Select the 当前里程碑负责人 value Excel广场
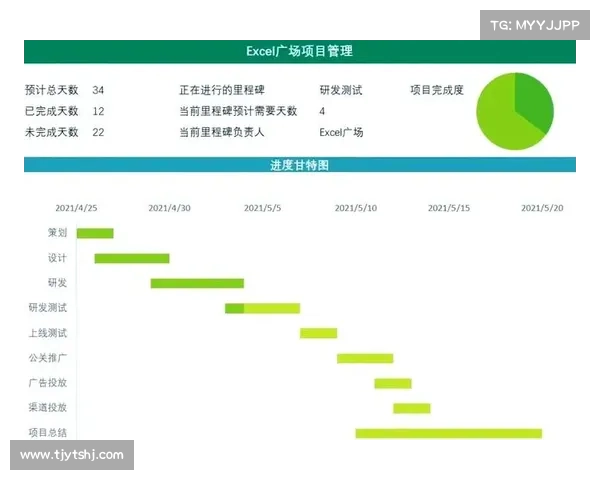This screenshot has height=480, width=600. [341, 132]
